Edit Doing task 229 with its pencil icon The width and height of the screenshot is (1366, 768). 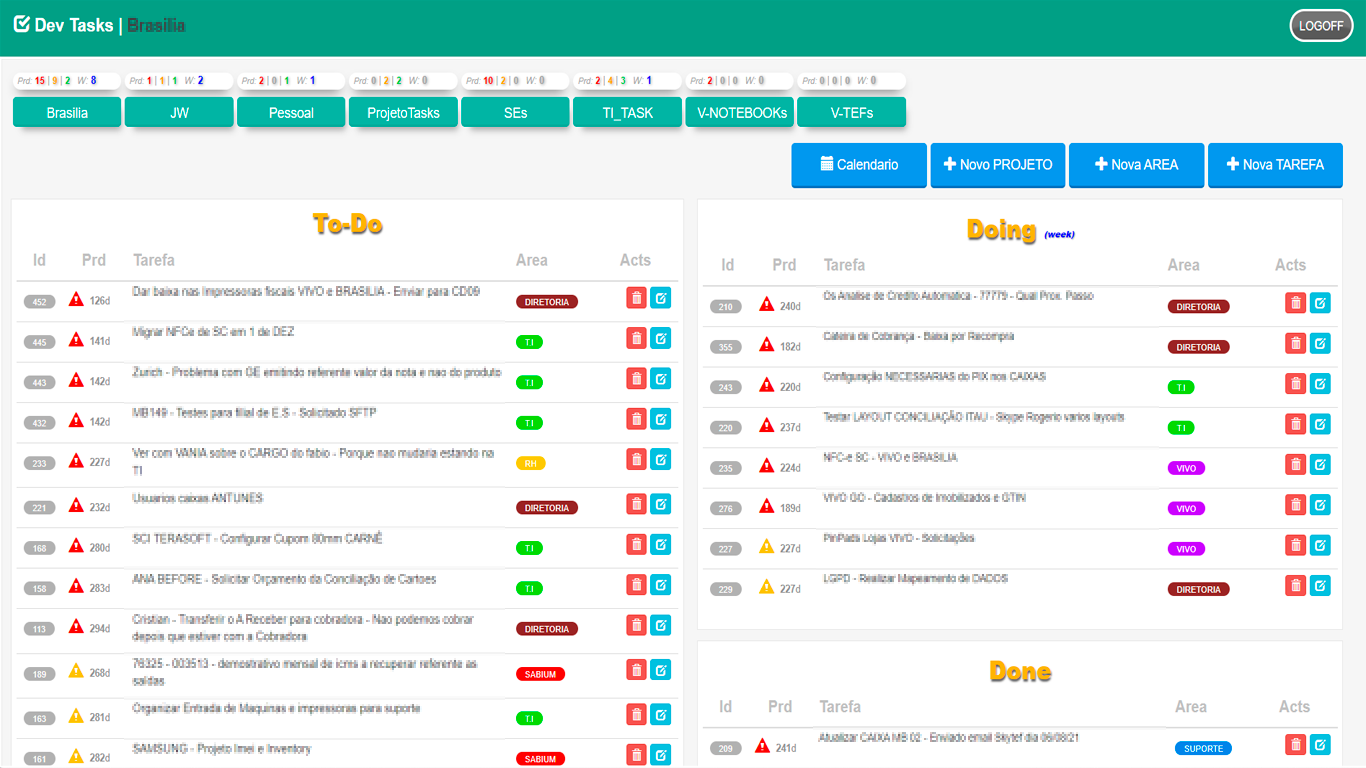point(1320,585)
